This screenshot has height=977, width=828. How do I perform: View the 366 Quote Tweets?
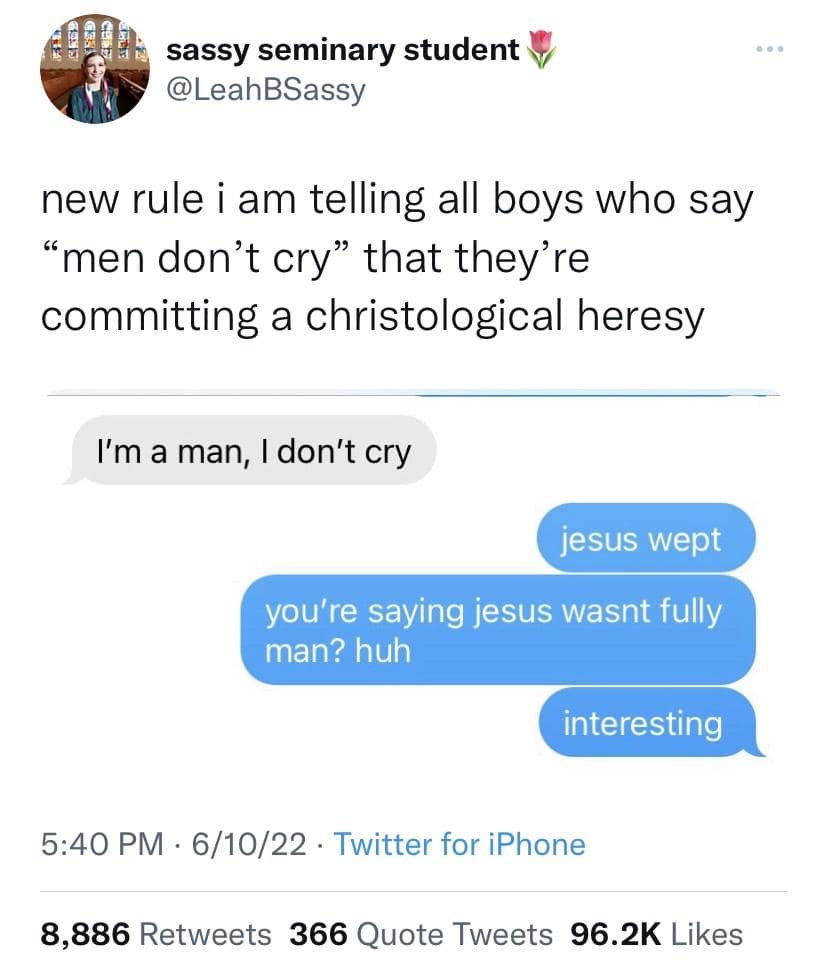[421, 934]
